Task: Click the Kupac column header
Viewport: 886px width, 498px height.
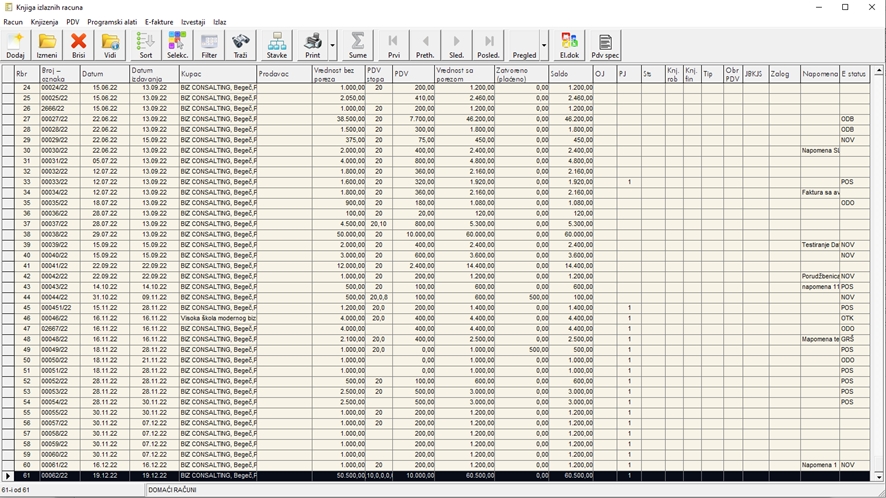Action: point(217,73)
